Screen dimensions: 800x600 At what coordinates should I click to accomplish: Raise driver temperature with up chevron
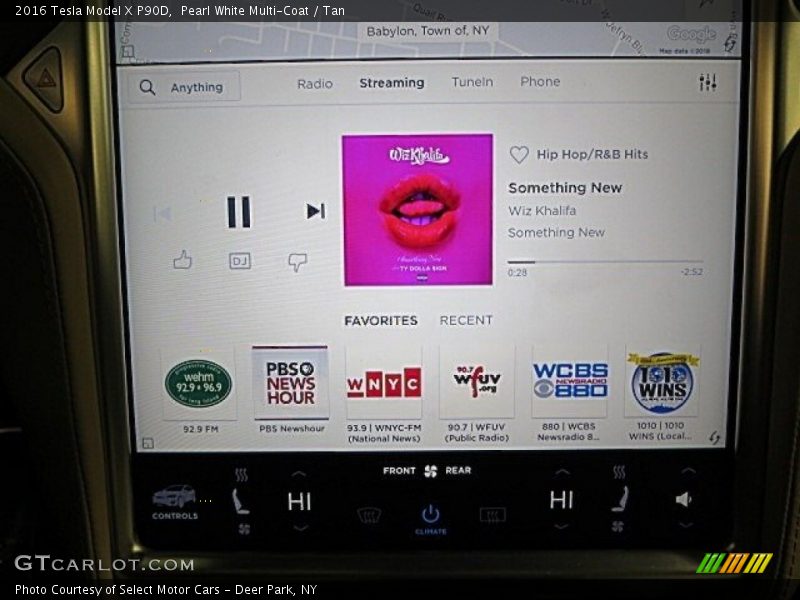(x=299, y=474)
